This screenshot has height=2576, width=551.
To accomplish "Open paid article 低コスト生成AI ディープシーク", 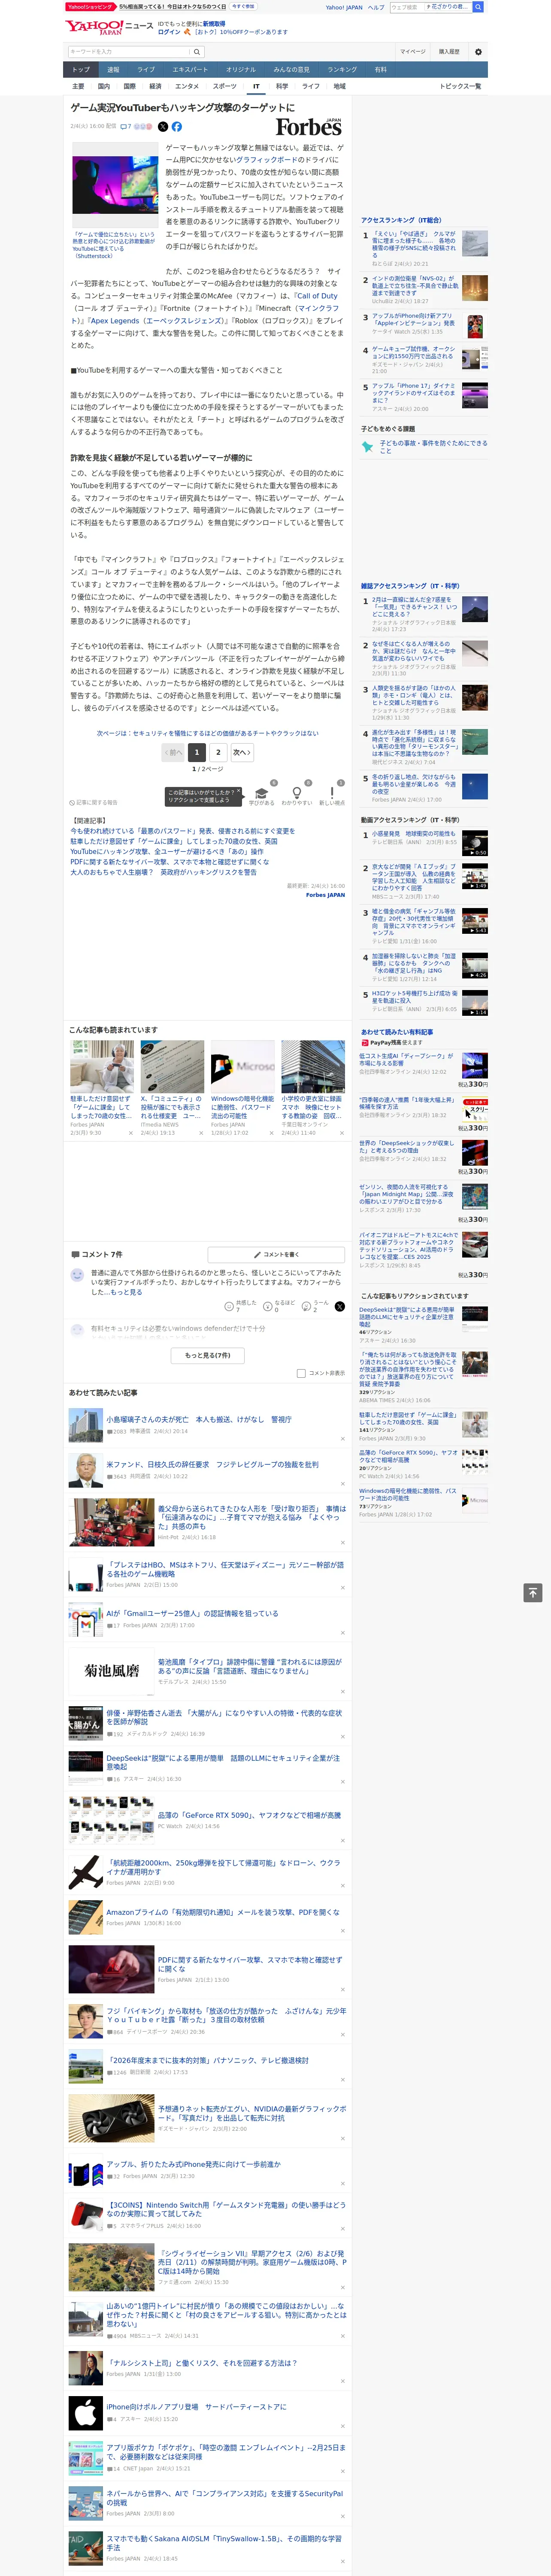I will click(x=406, y=1059).
